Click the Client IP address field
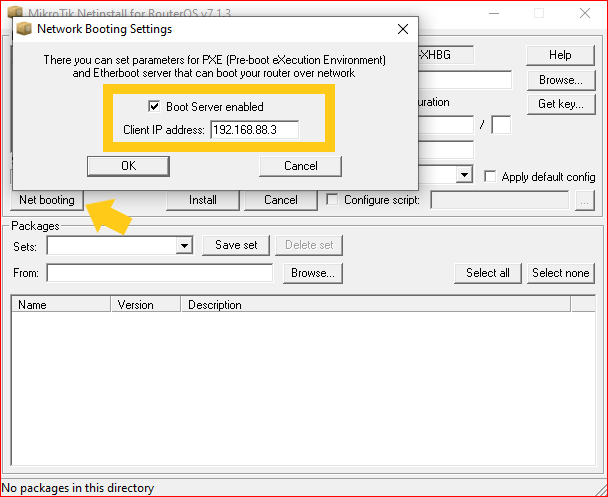Image resolution: width=608 pixels, height=497 pixels. tap(254, 129)
